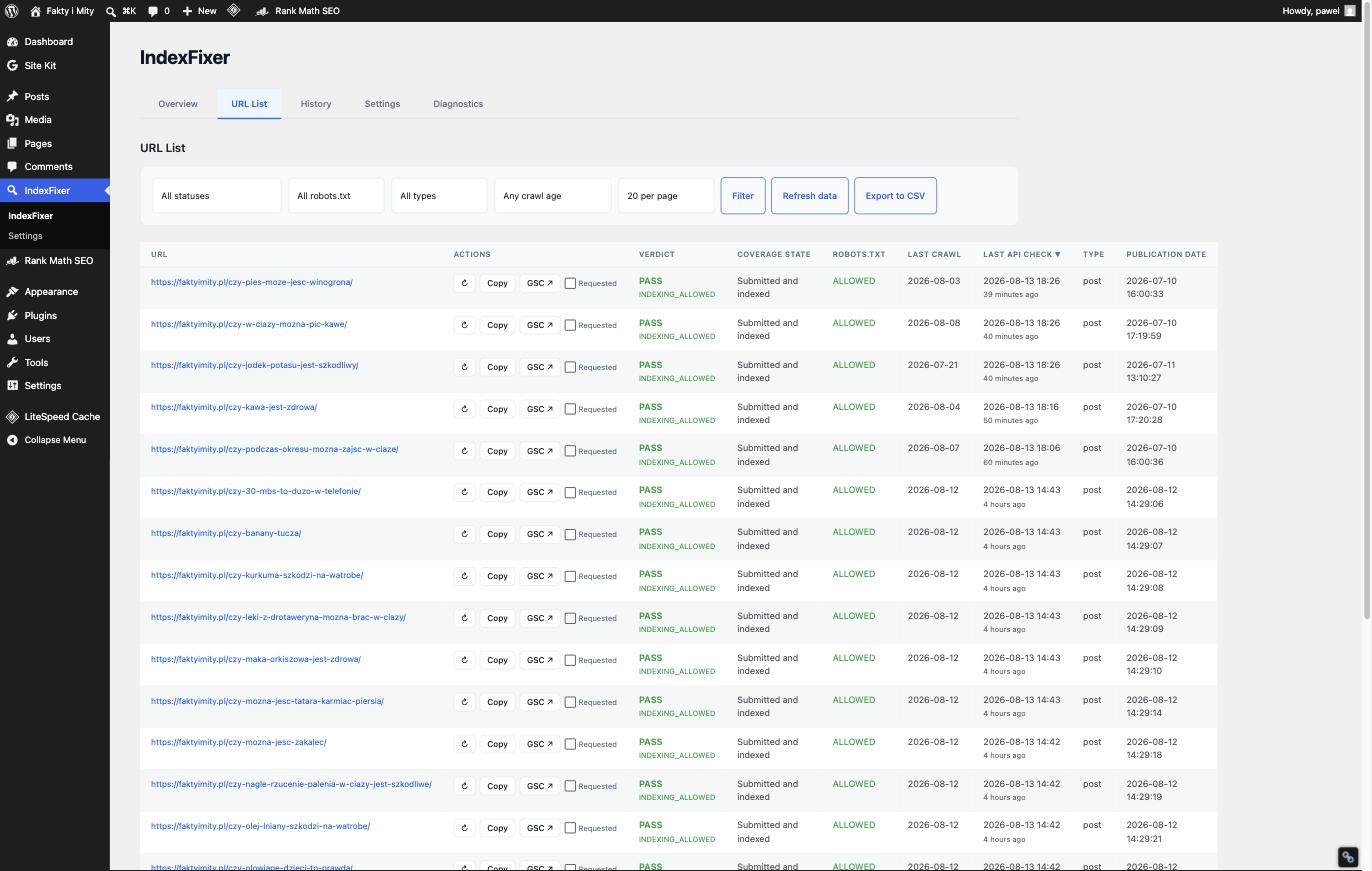
Task: Tick Requested for czy-maka-orkiszowa-jest-zdrowa
Action: 570,660
